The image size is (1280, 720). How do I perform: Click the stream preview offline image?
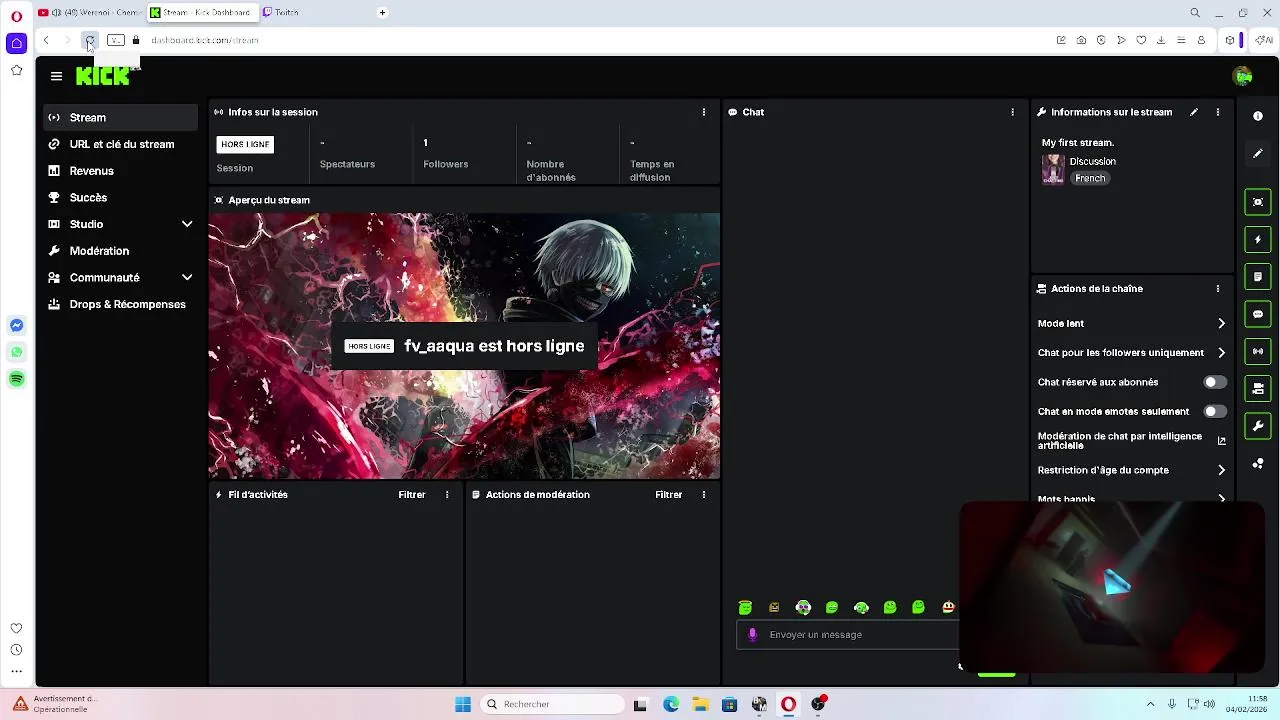click(x=464, y=346)
